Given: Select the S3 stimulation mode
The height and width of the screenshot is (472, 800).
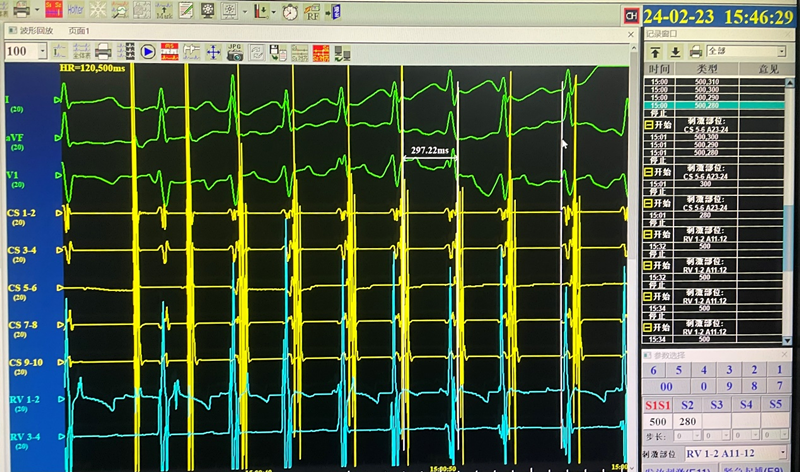Looking at the screenshot, I should click(x=716, y=404).
